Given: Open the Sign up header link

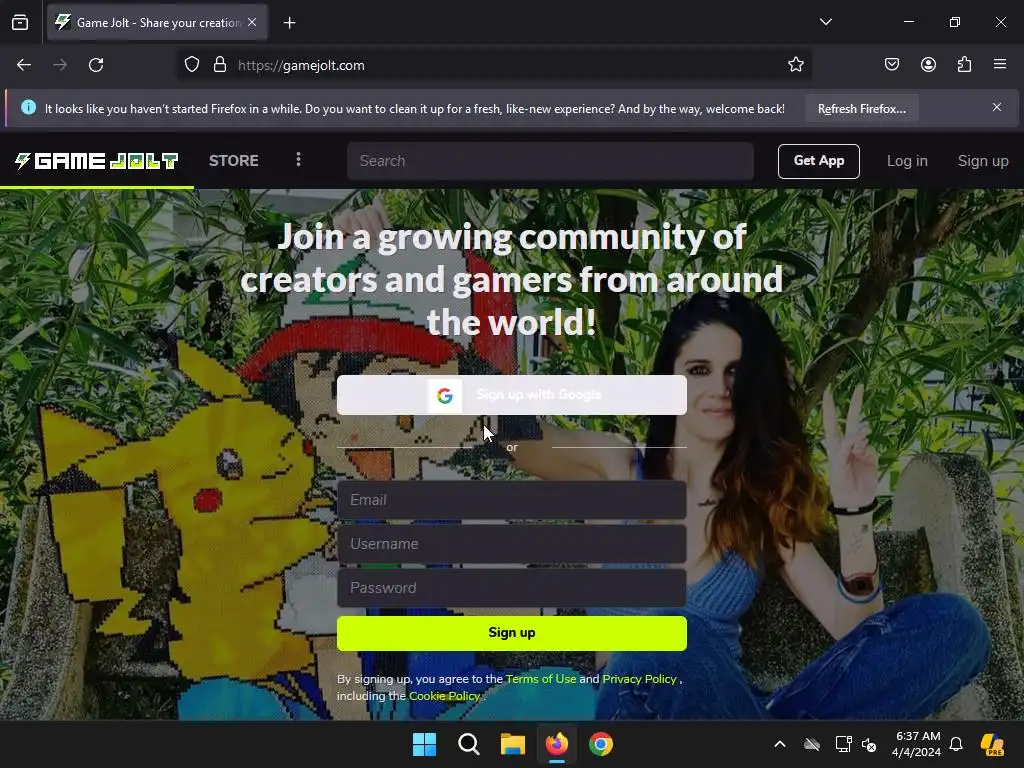Looking at the screenshot, I should pyautogui.click(x=983, y=161).
